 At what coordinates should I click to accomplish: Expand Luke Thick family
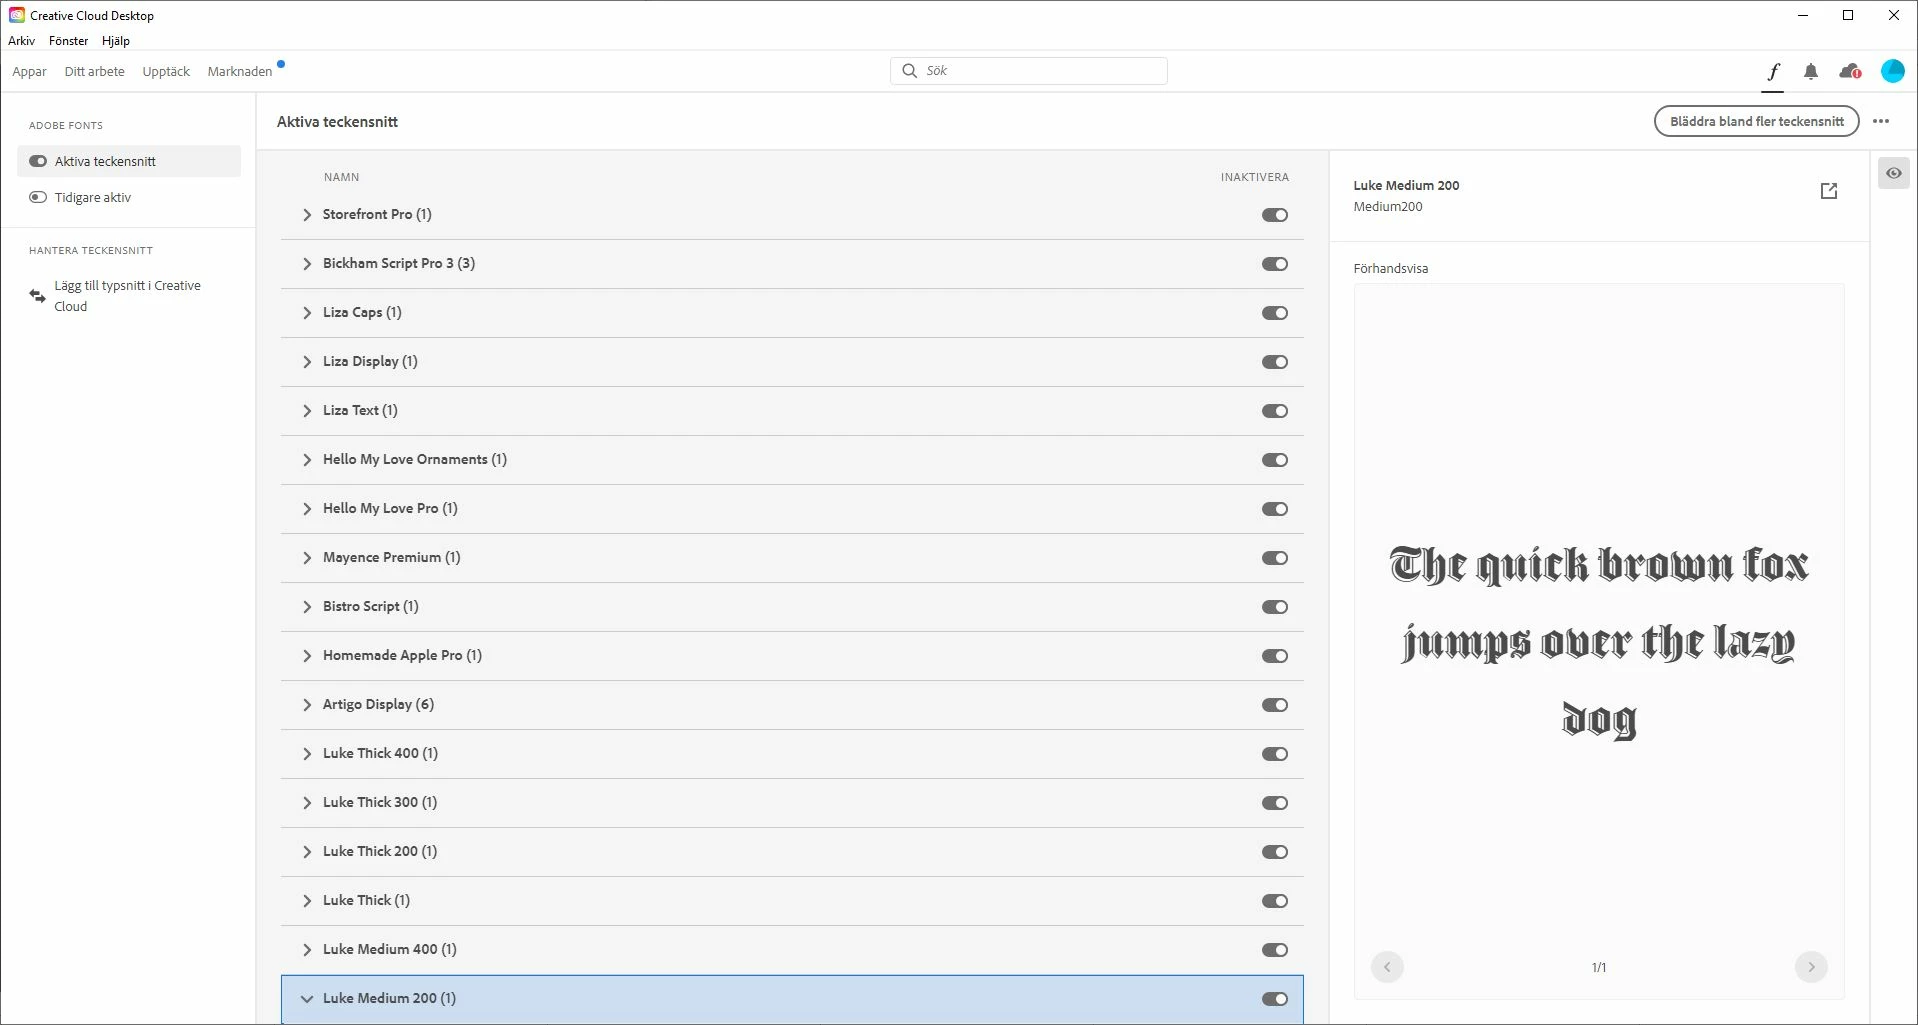point(307,901)
